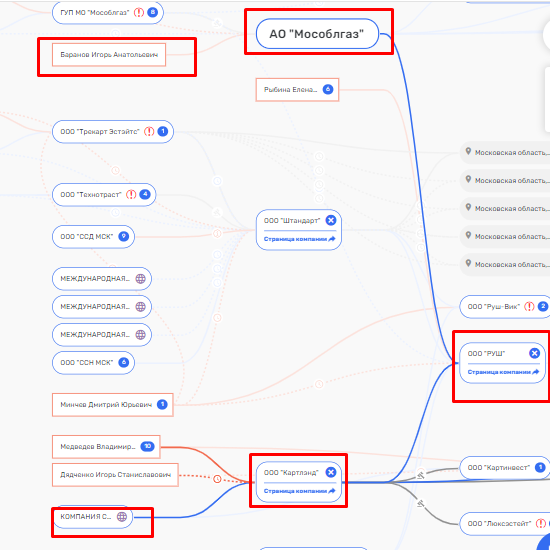The width and height of the screenshot is (550, 550).
Task: Expand badge 6 on Рыбина Елена node
Action: 328,89
